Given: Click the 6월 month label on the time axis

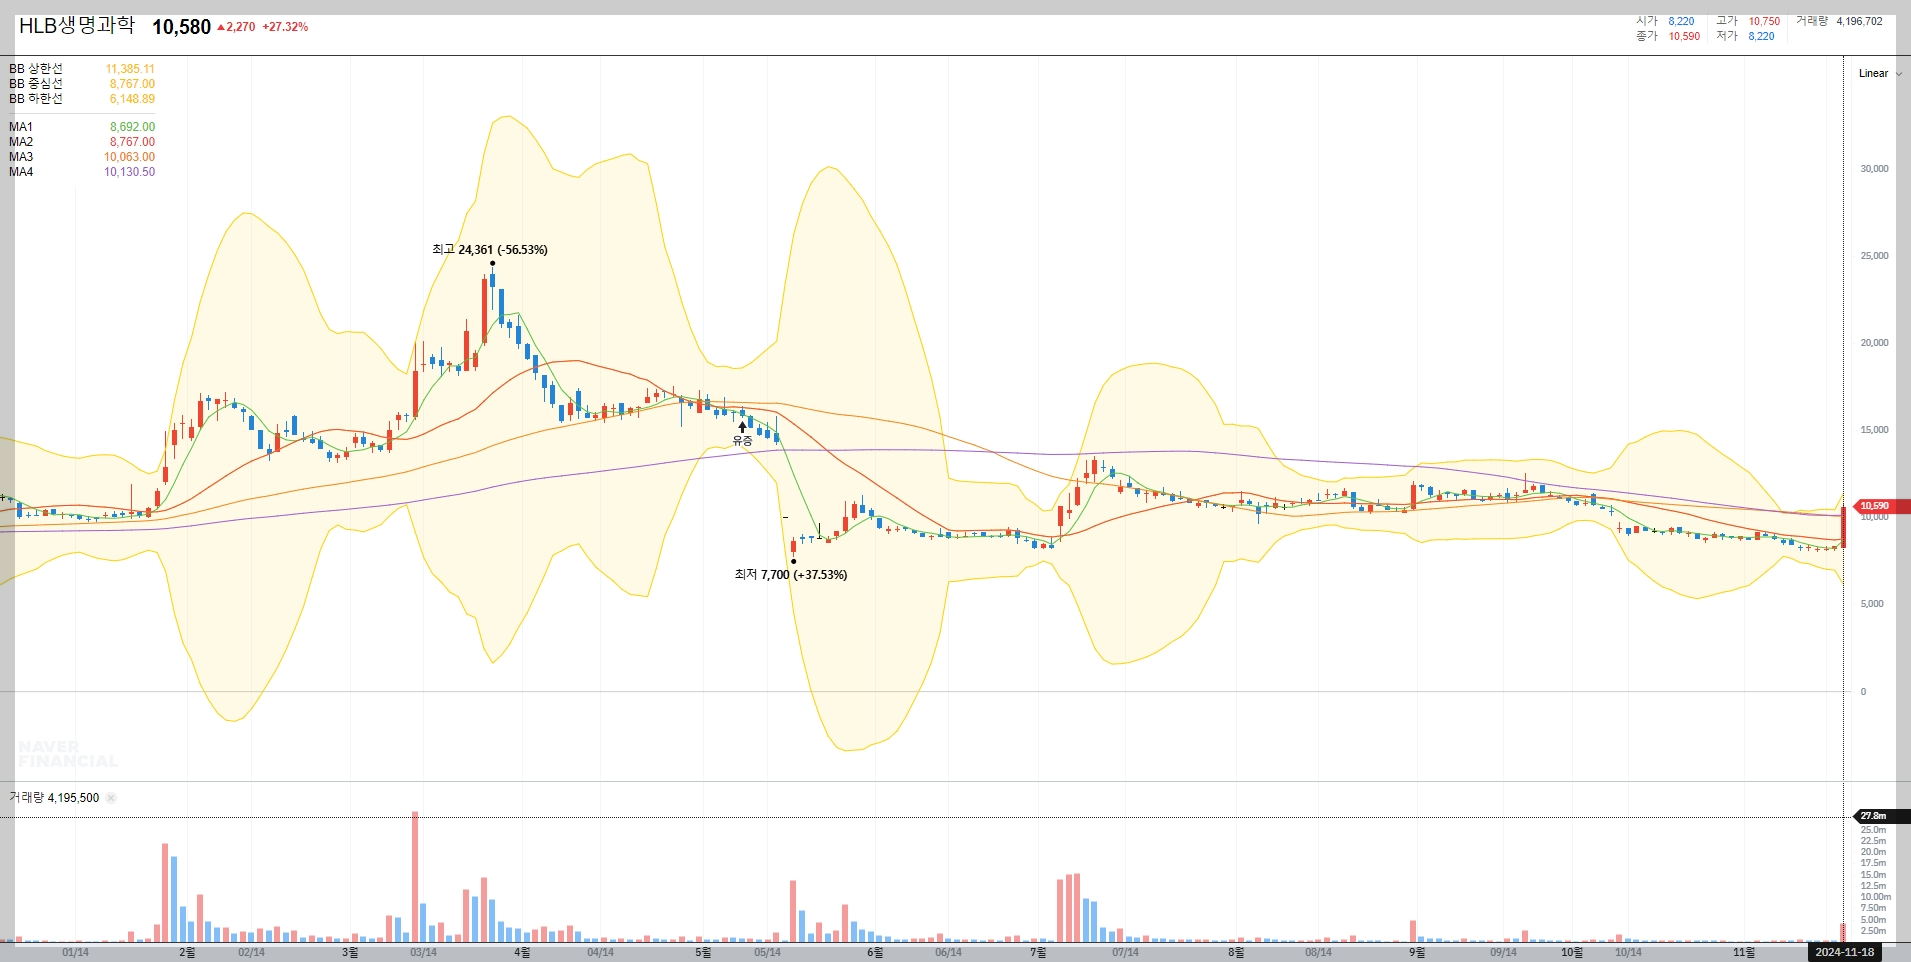Looking at the screenshot, I should tap(875, 952).
